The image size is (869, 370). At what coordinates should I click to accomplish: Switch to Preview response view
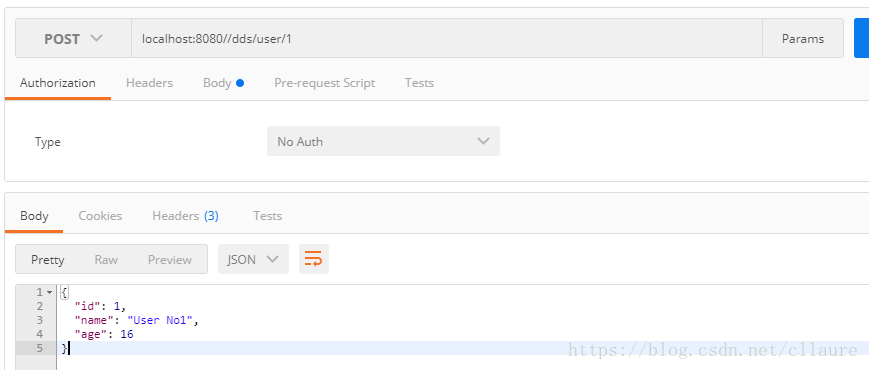(x=170, y=259)
